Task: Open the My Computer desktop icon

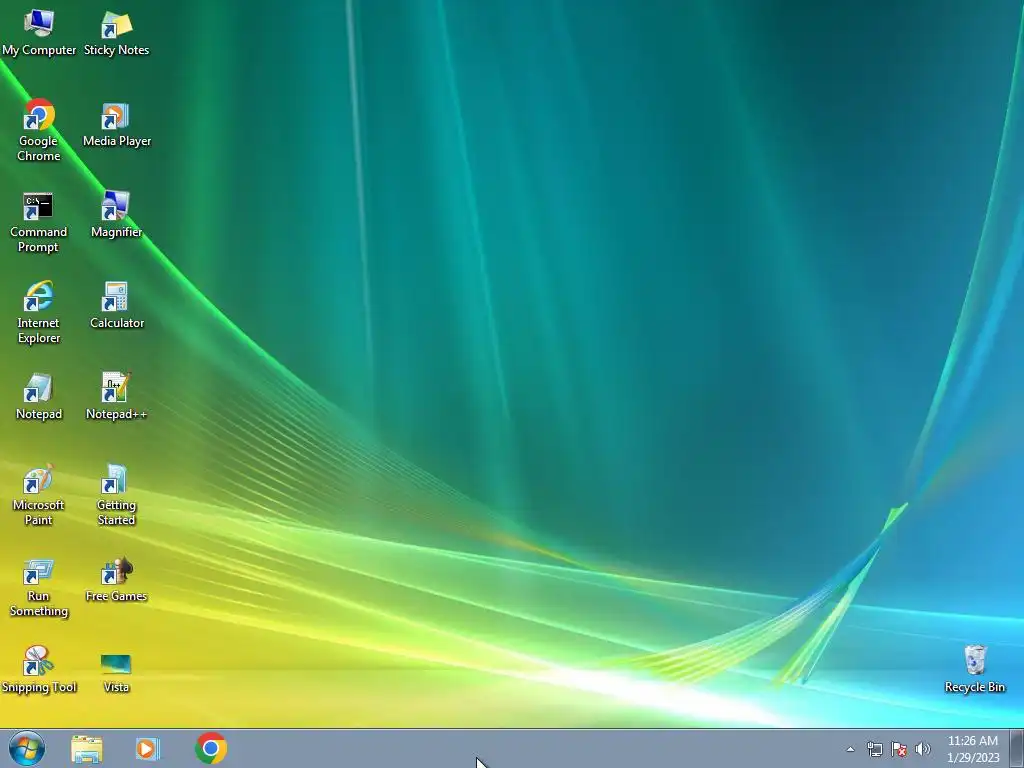Action: click(39, 33)
